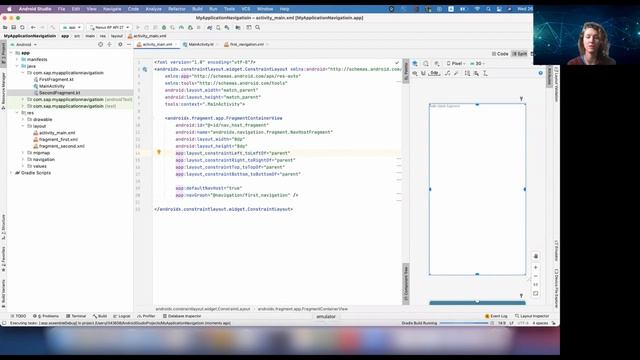Click the Zoom to Fit icon
640x360 pixels.
click(536, 293)
